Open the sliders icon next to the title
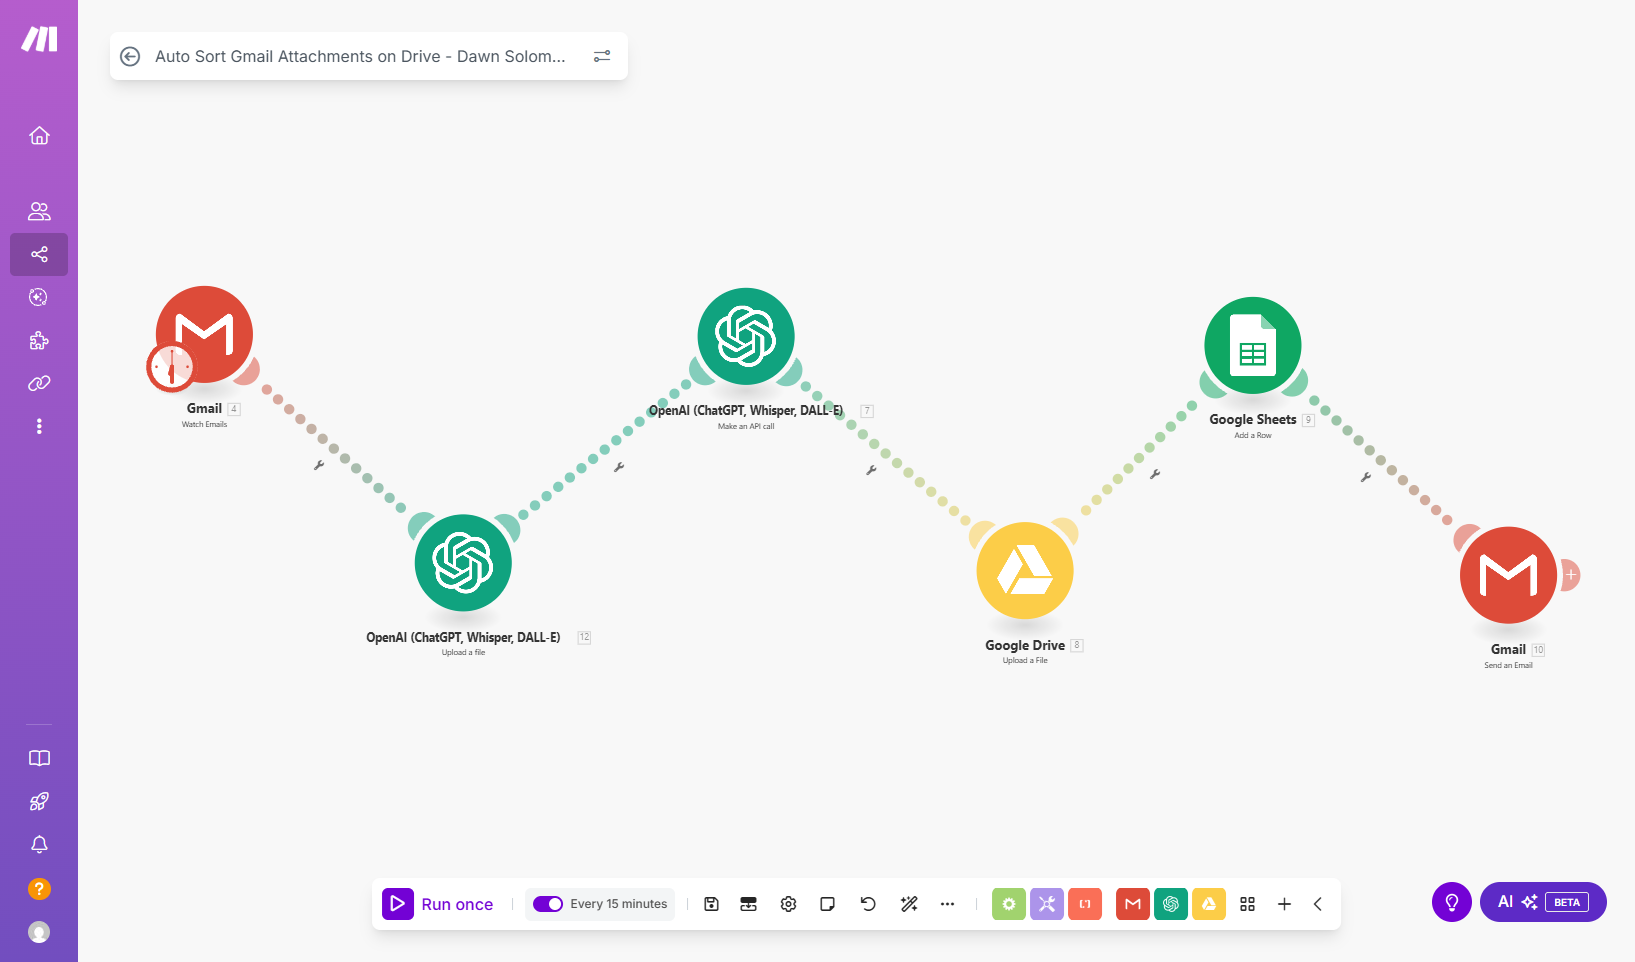 [x=602, y=56]
